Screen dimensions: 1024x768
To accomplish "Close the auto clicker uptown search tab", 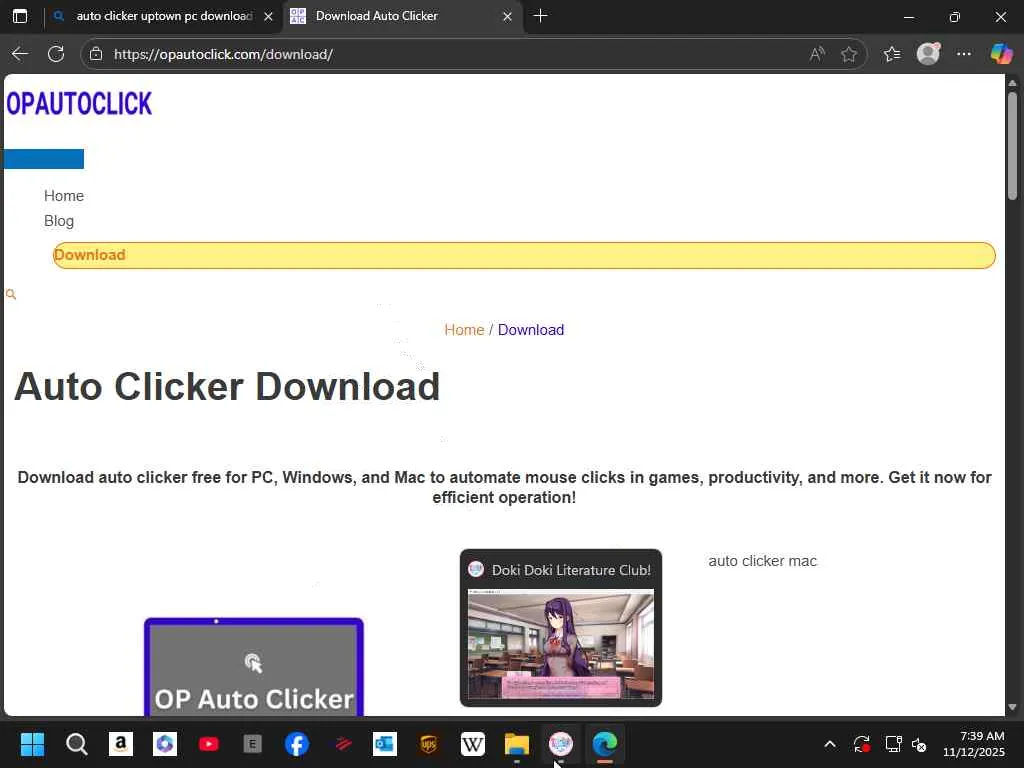I will [x=268, y=16].
